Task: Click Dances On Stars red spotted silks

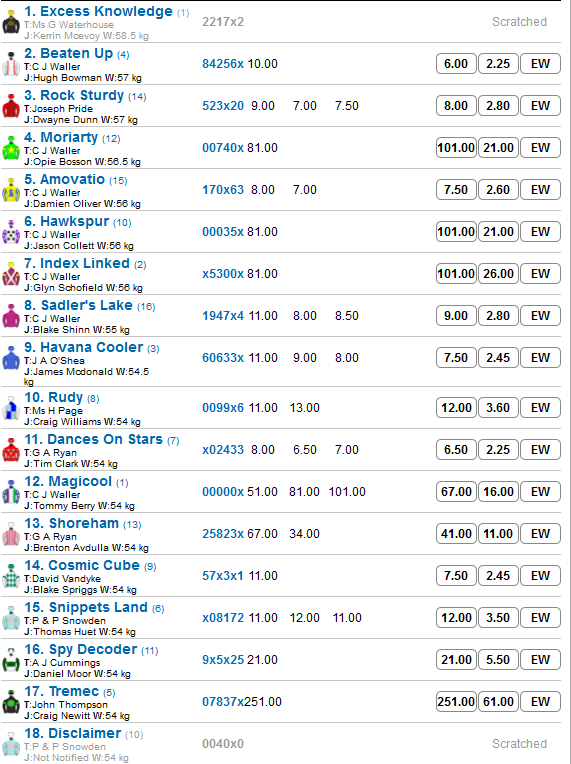Action: click(x=11, y=450)
